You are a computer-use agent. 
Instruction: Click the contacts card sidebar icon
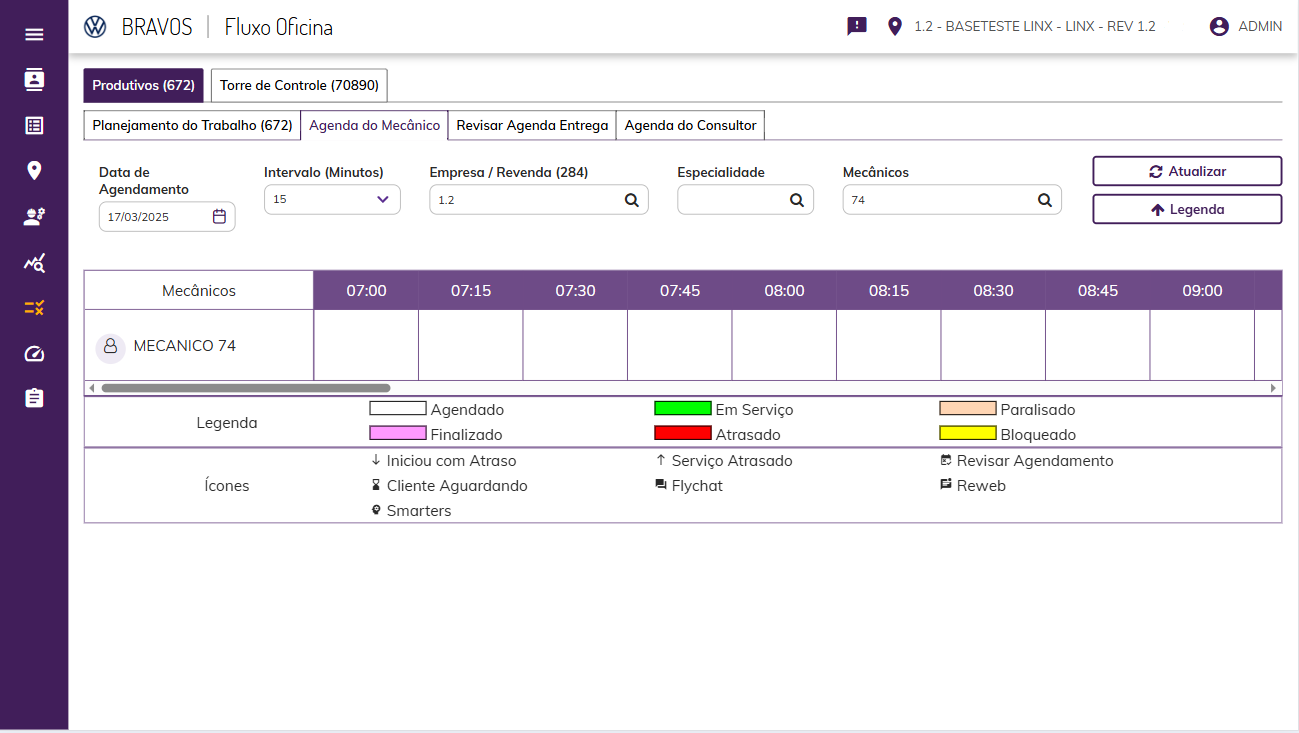34,80
